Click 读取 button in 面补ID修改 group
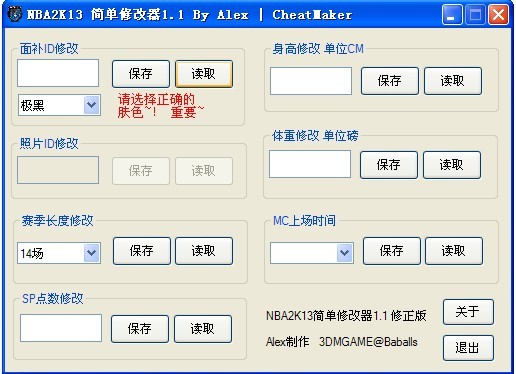The image size is (516, 374). point(204,74)
